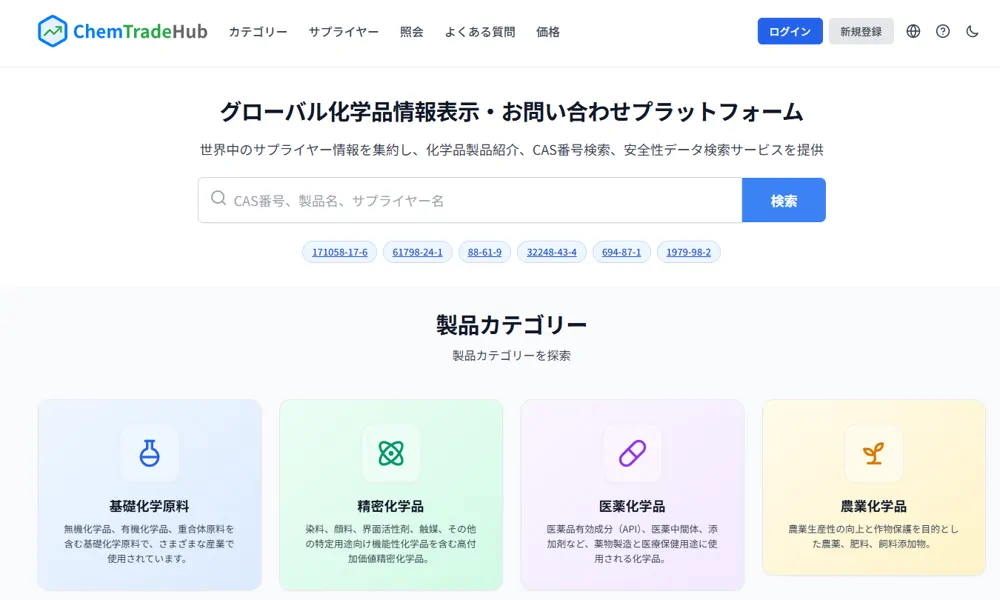Open the サプライヤー menu item
This screenshot has height=600, width=1000.
[343, 32]
